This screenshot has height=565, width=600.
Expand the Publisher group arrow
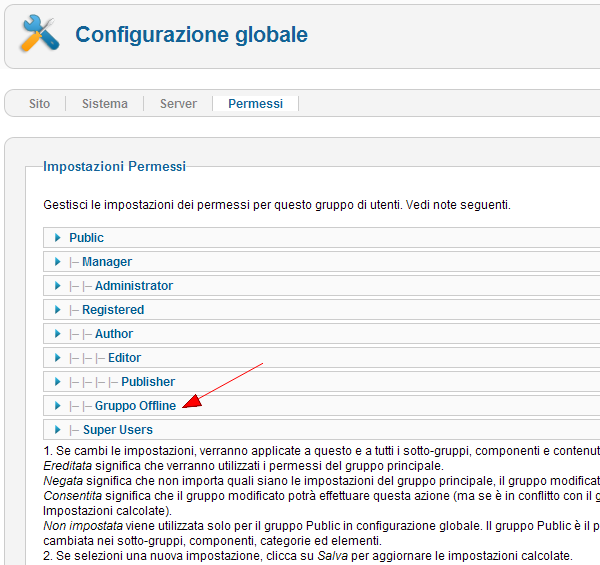click(x=58, y=382)
